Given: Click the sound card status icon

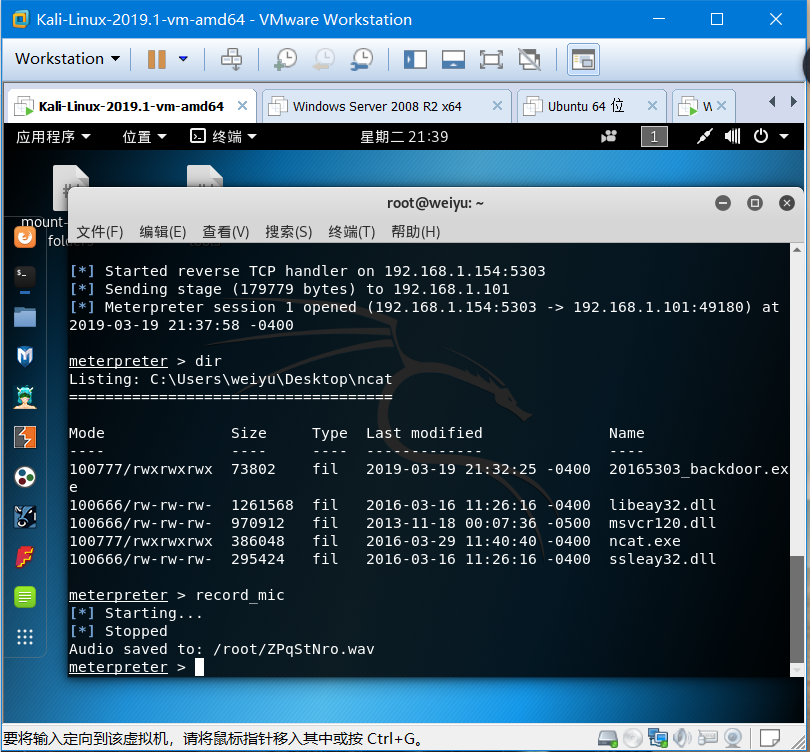Looking at the screenshot, I should [683, 739].
